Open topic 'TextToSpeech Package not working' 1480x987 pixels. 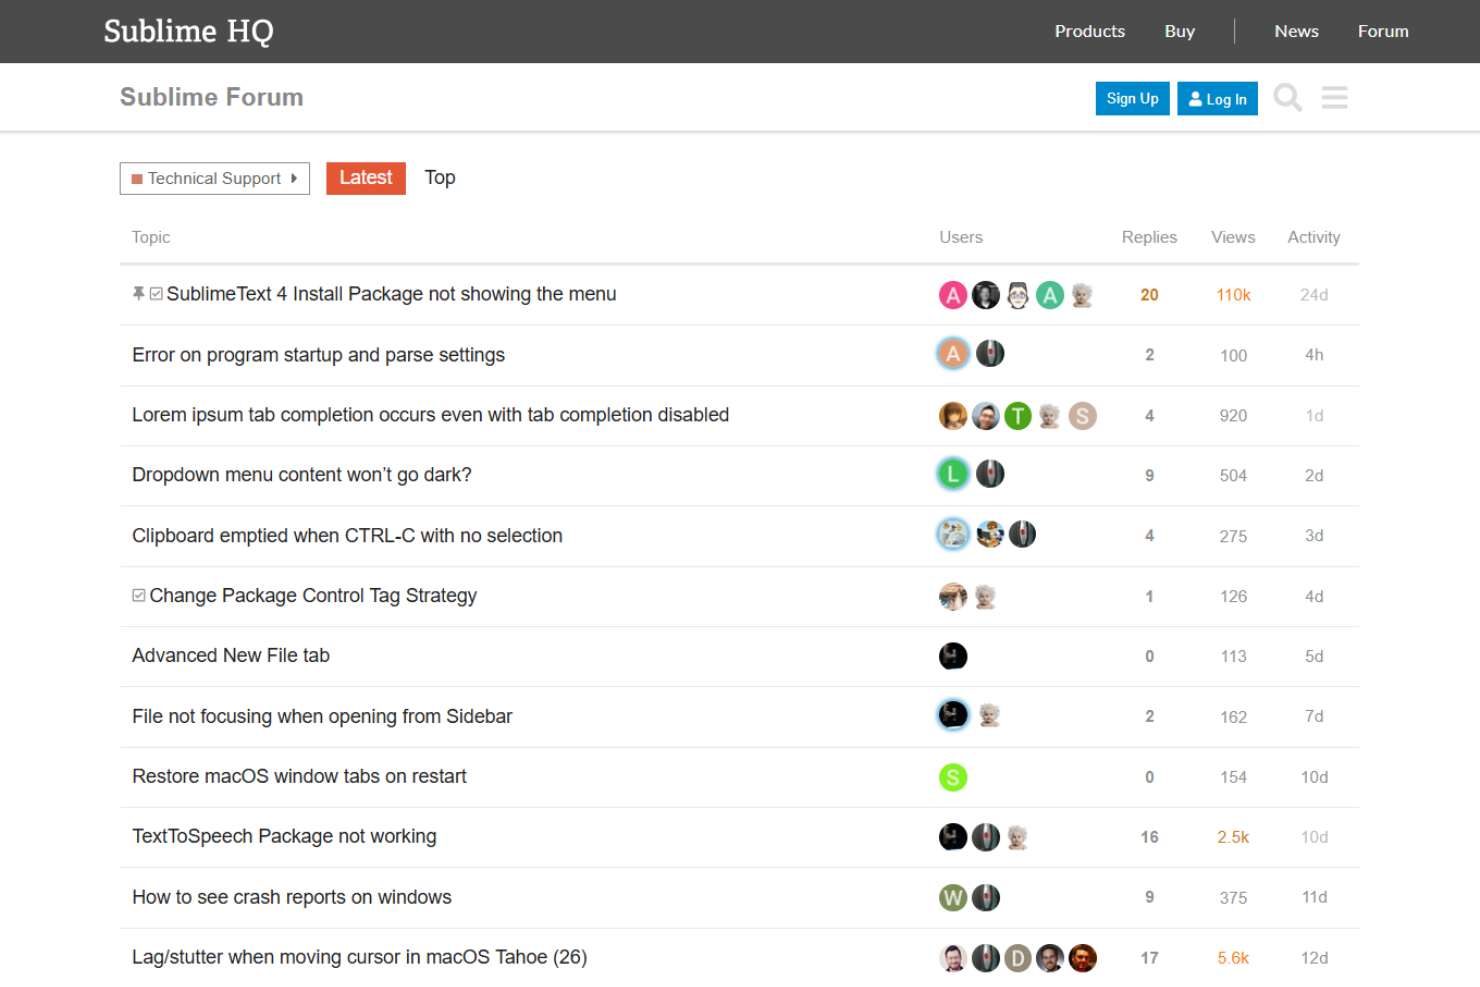tap(284, 837)
